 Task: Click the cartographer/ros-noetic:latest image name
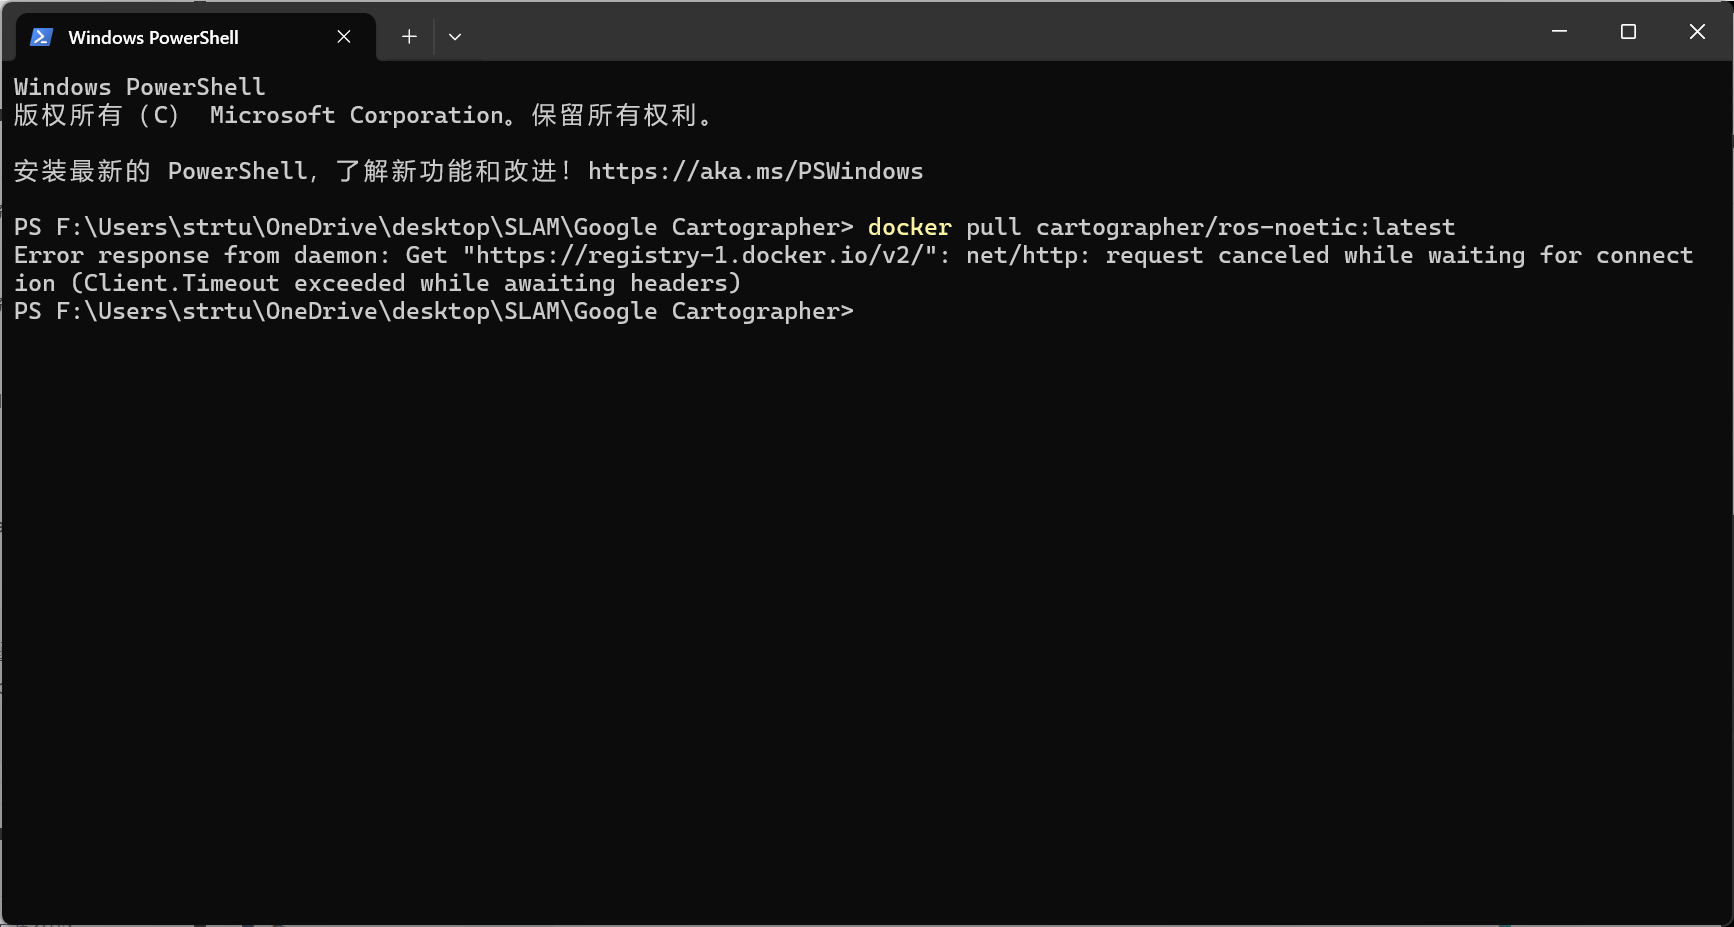1245,227
